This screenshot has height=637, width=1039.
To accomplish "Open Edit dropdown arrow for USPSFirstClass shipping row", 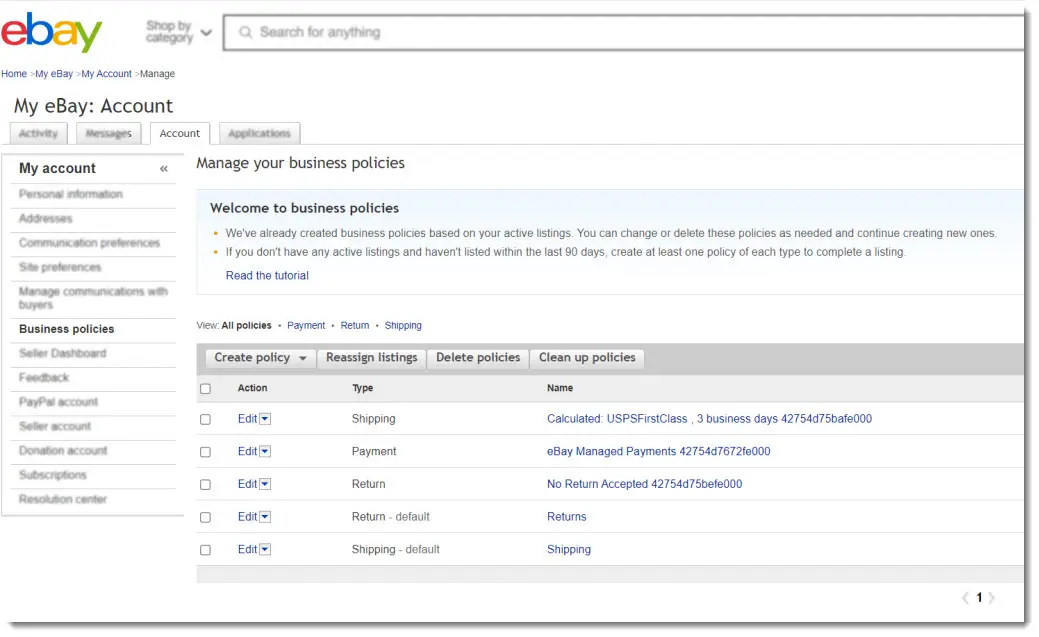I will tap(265, 418).
